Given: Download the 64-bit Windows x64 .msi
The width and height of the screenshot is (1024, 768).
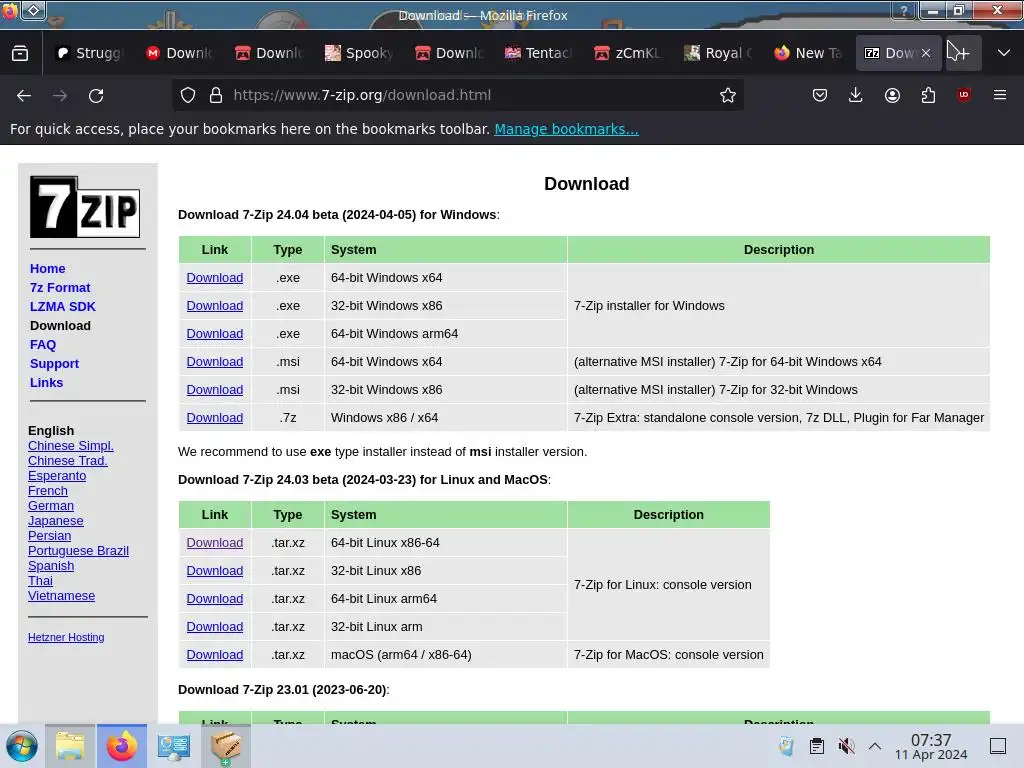Looking at the screenshot, I should 215,362.
